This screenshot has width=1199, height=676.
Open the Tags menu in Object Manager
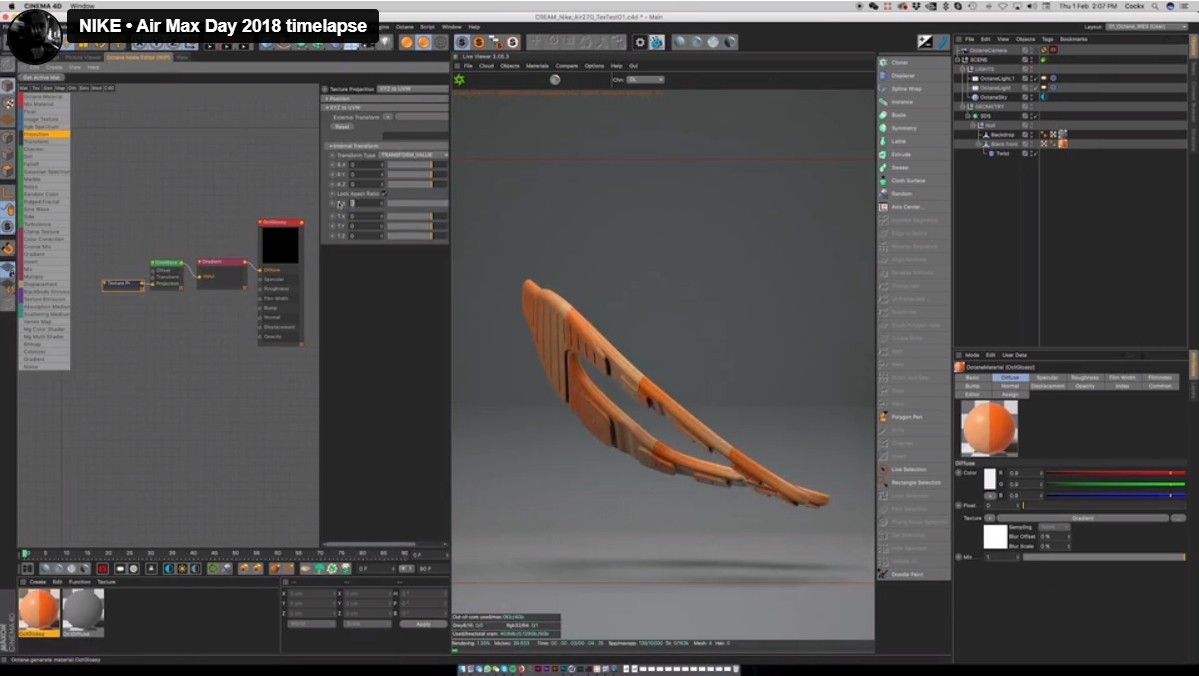[x=1047, y=38]
